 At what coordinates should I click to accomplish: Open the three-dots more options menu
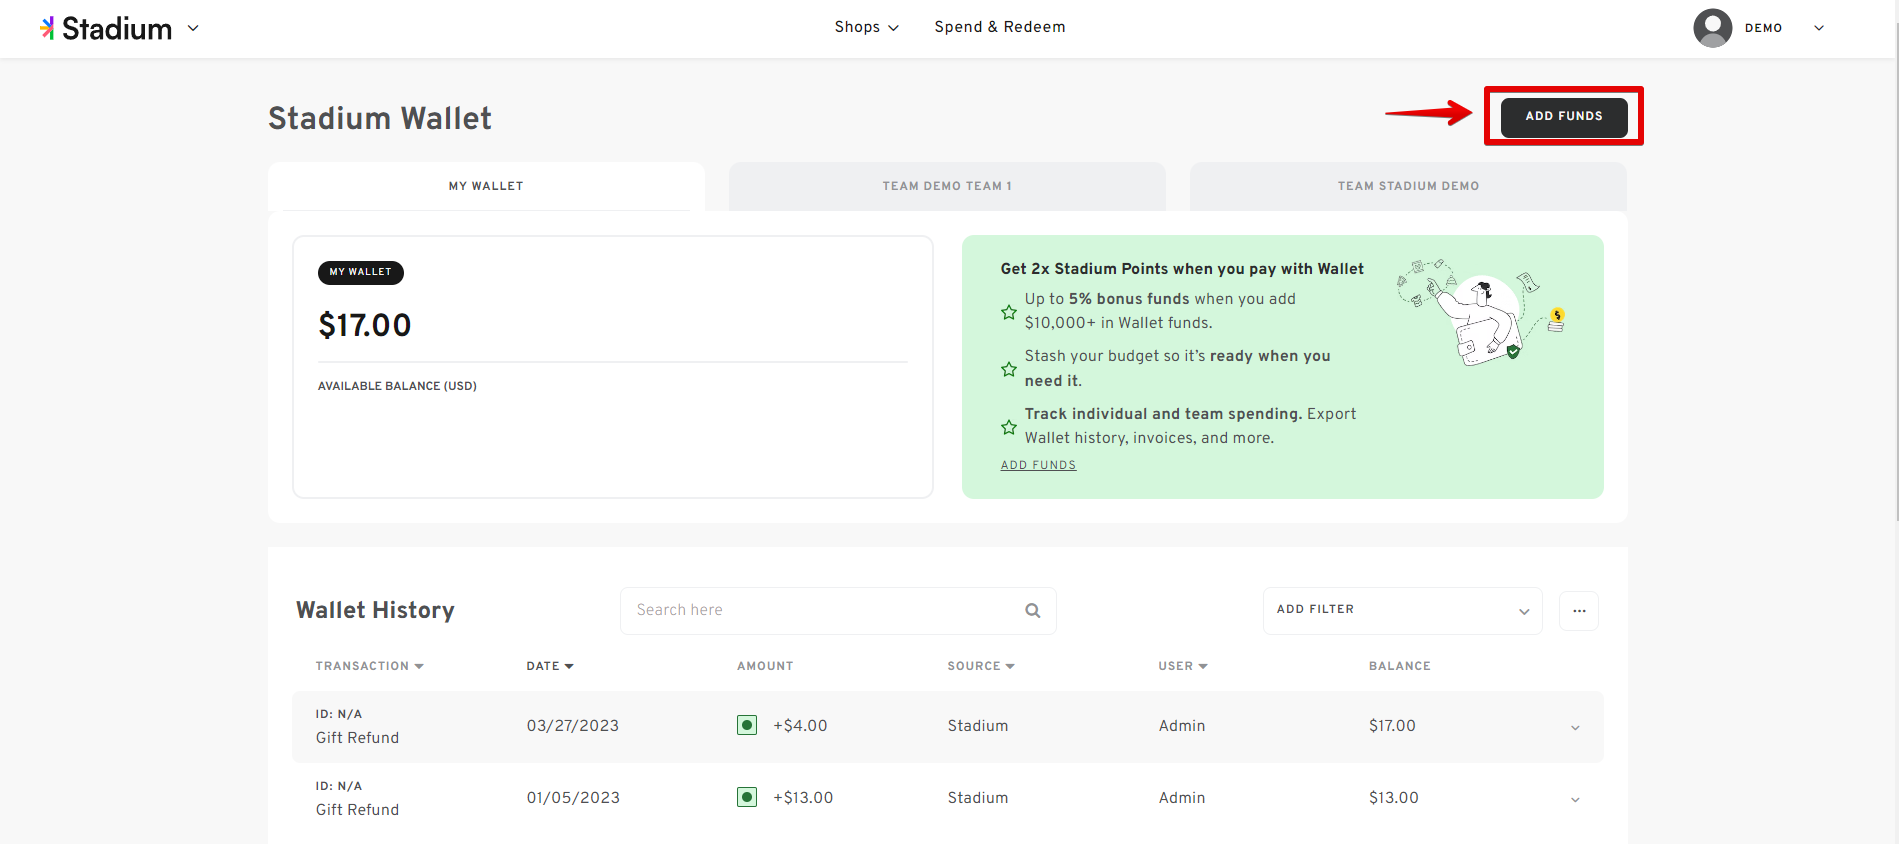click(1579, 610)
